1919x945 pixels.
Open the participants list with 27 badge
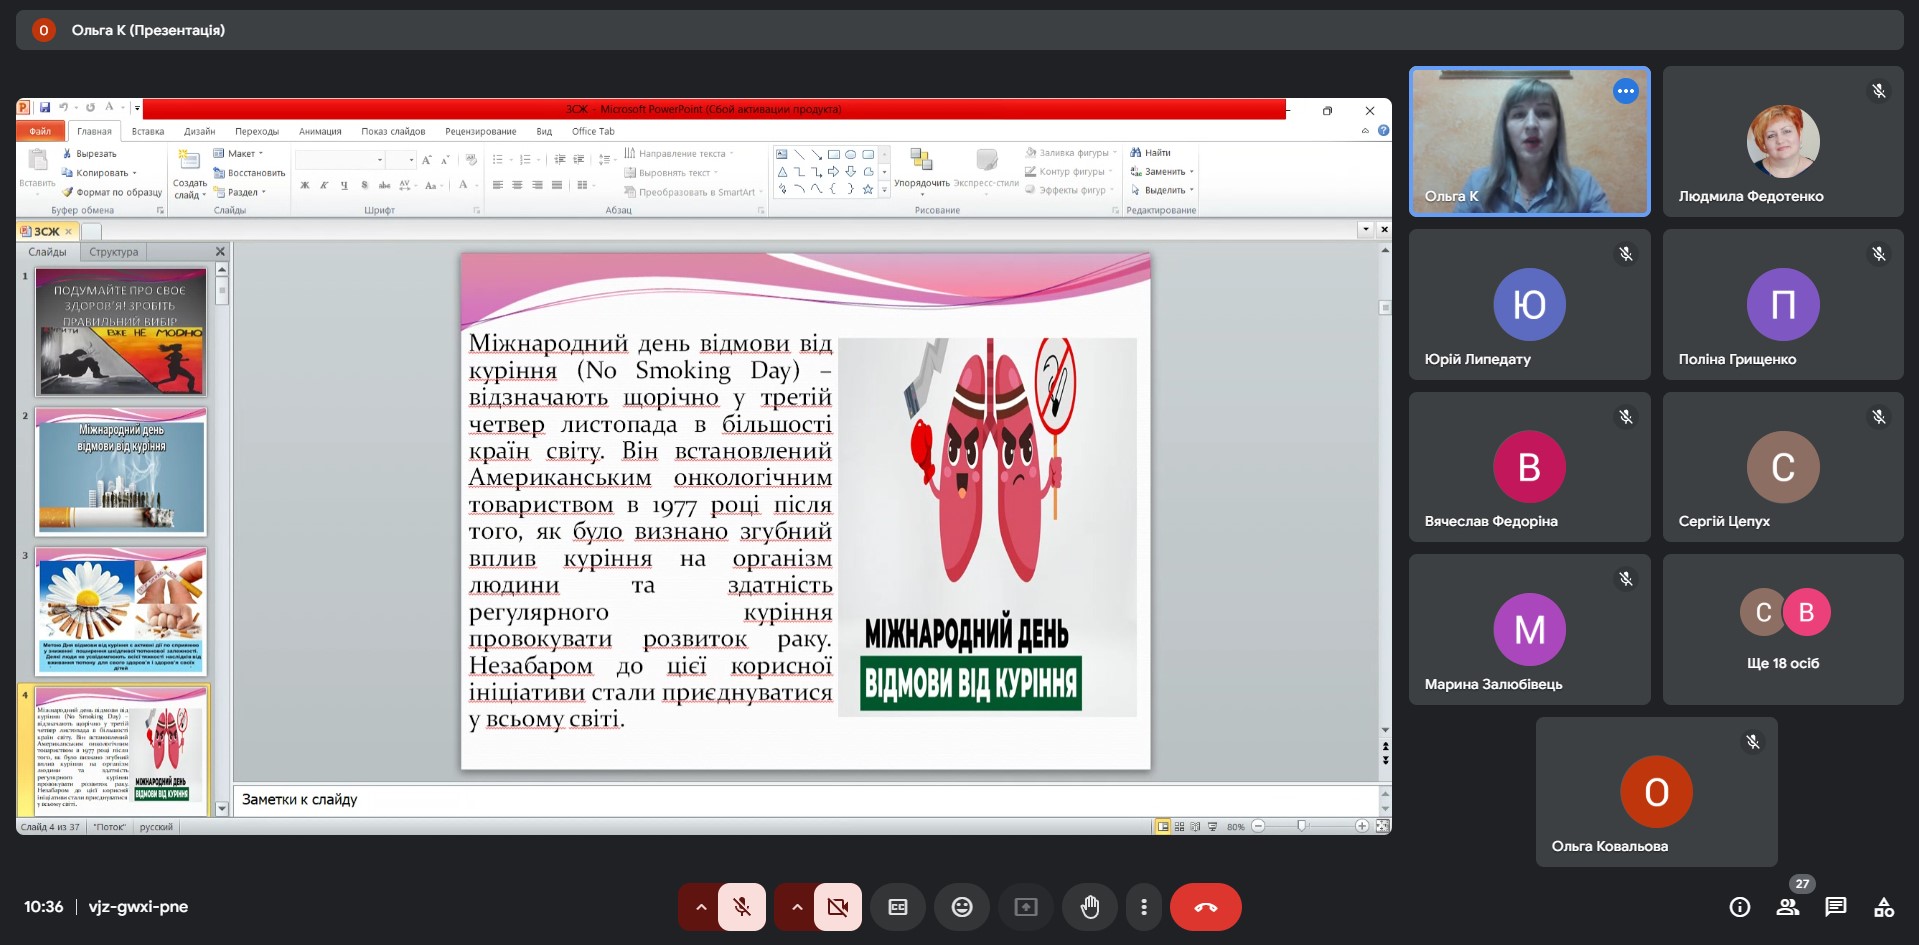click(x=1787, y=907)
